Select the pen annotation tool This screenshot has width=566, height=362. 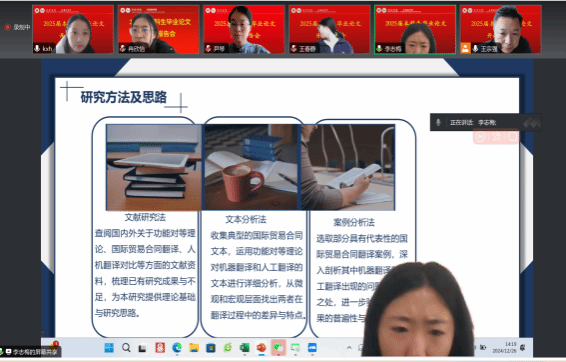[x=497, y=137]
